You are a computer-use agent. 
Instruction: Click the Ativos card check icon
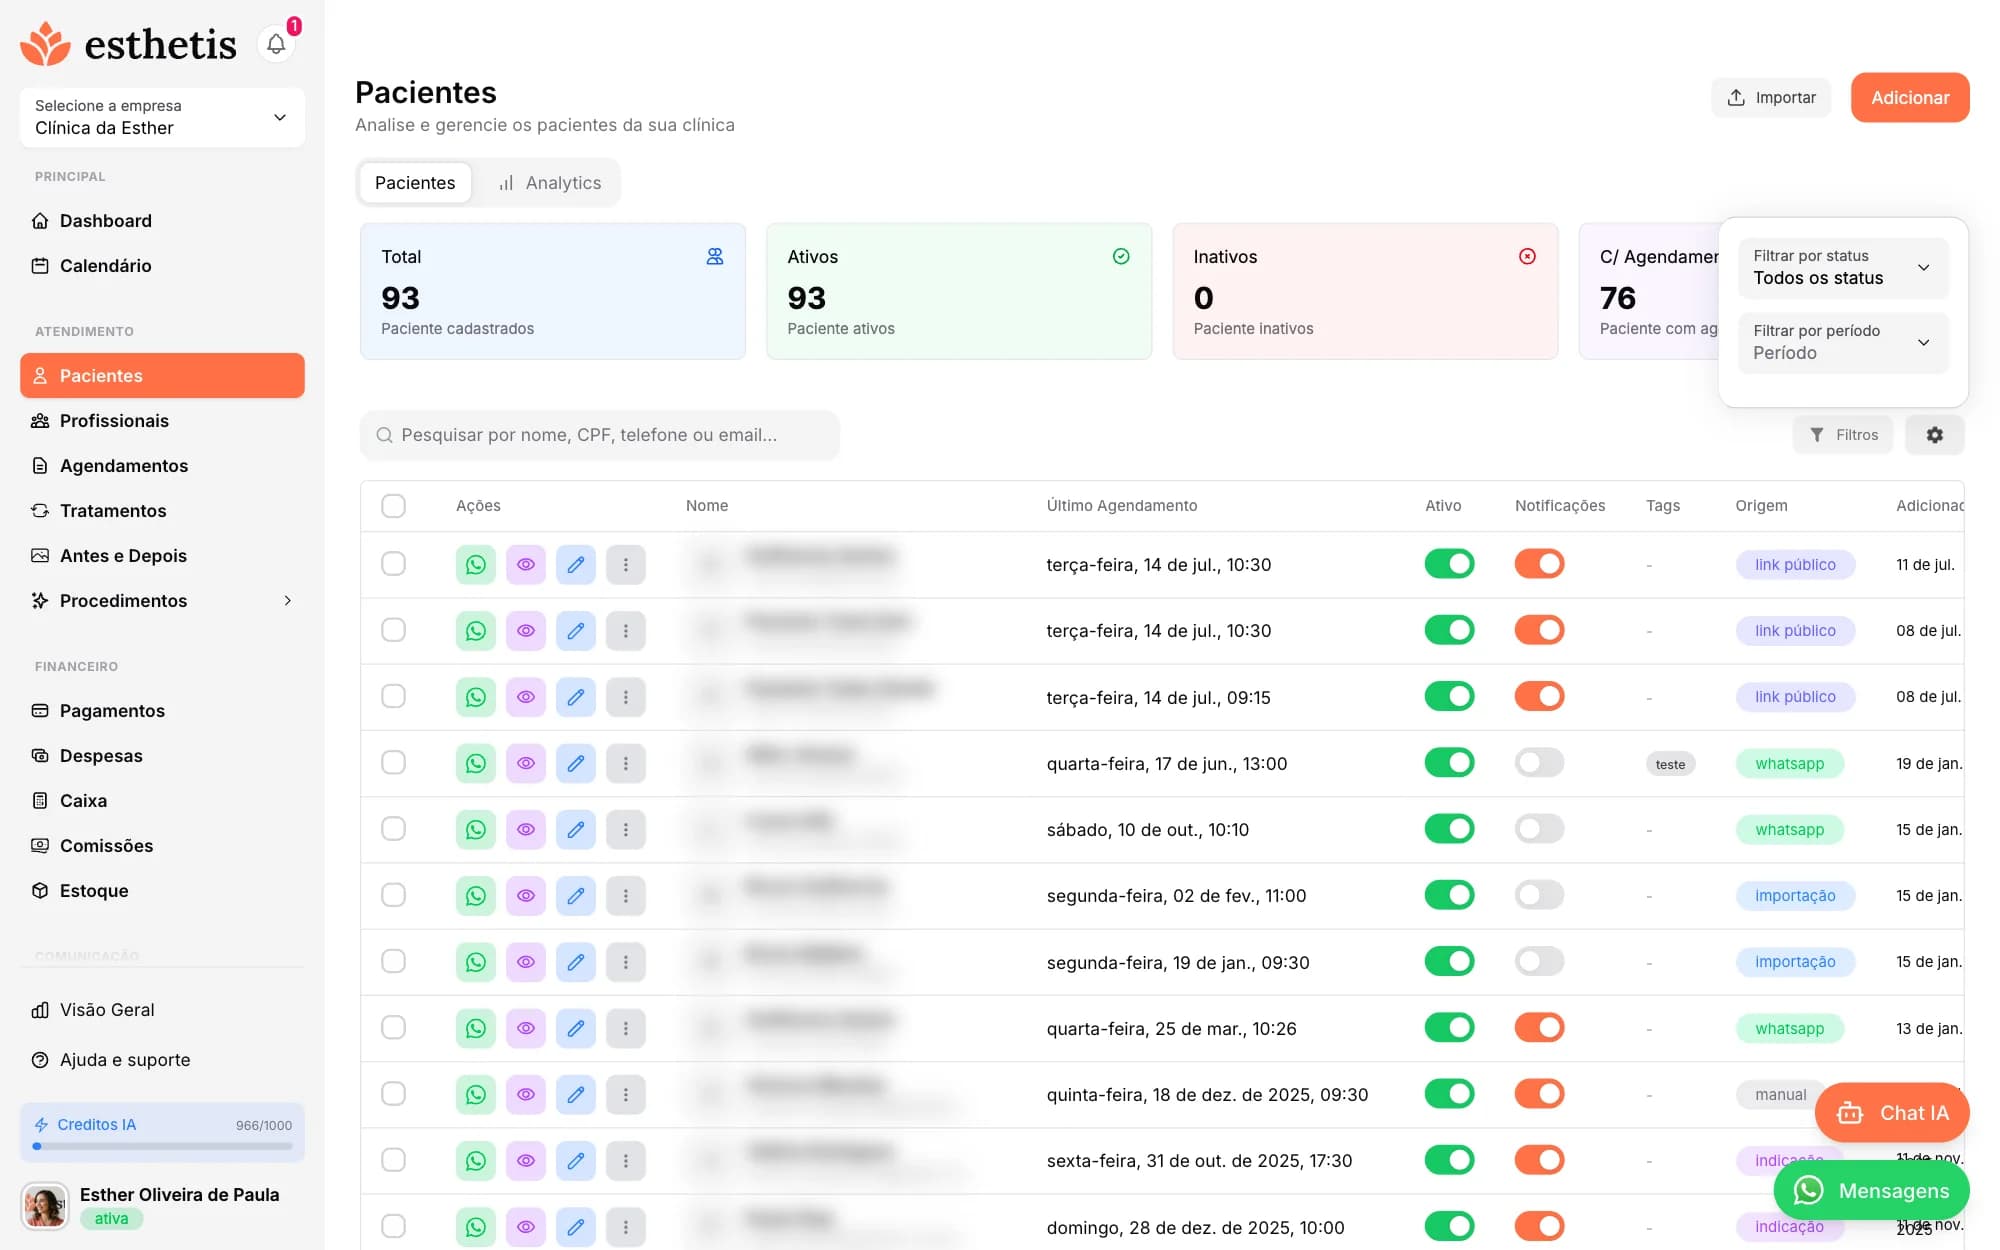[1121, 257]
